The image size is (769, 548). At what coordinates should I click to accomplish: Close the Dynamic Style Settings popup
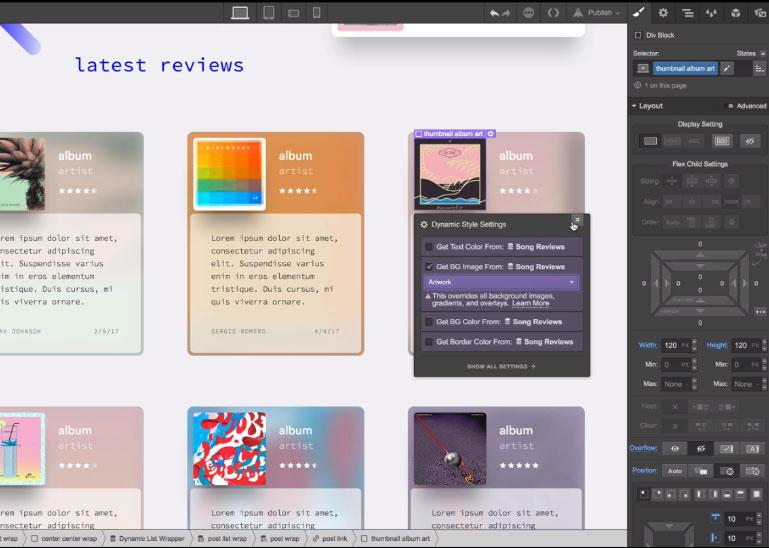tap(577, 219)
